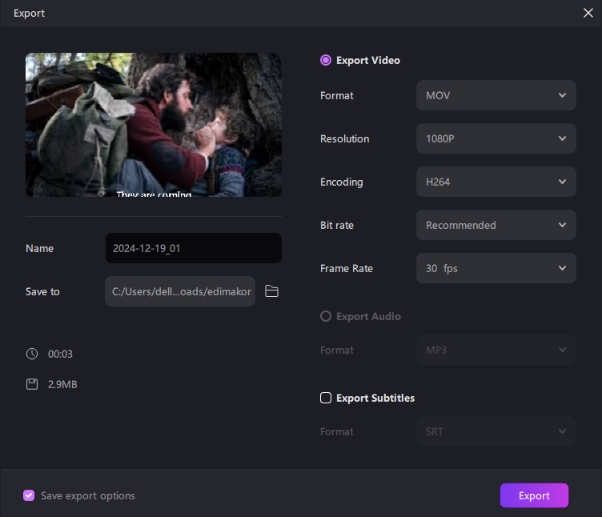Click the video preview thumbnail

click(x=153, y=125)
